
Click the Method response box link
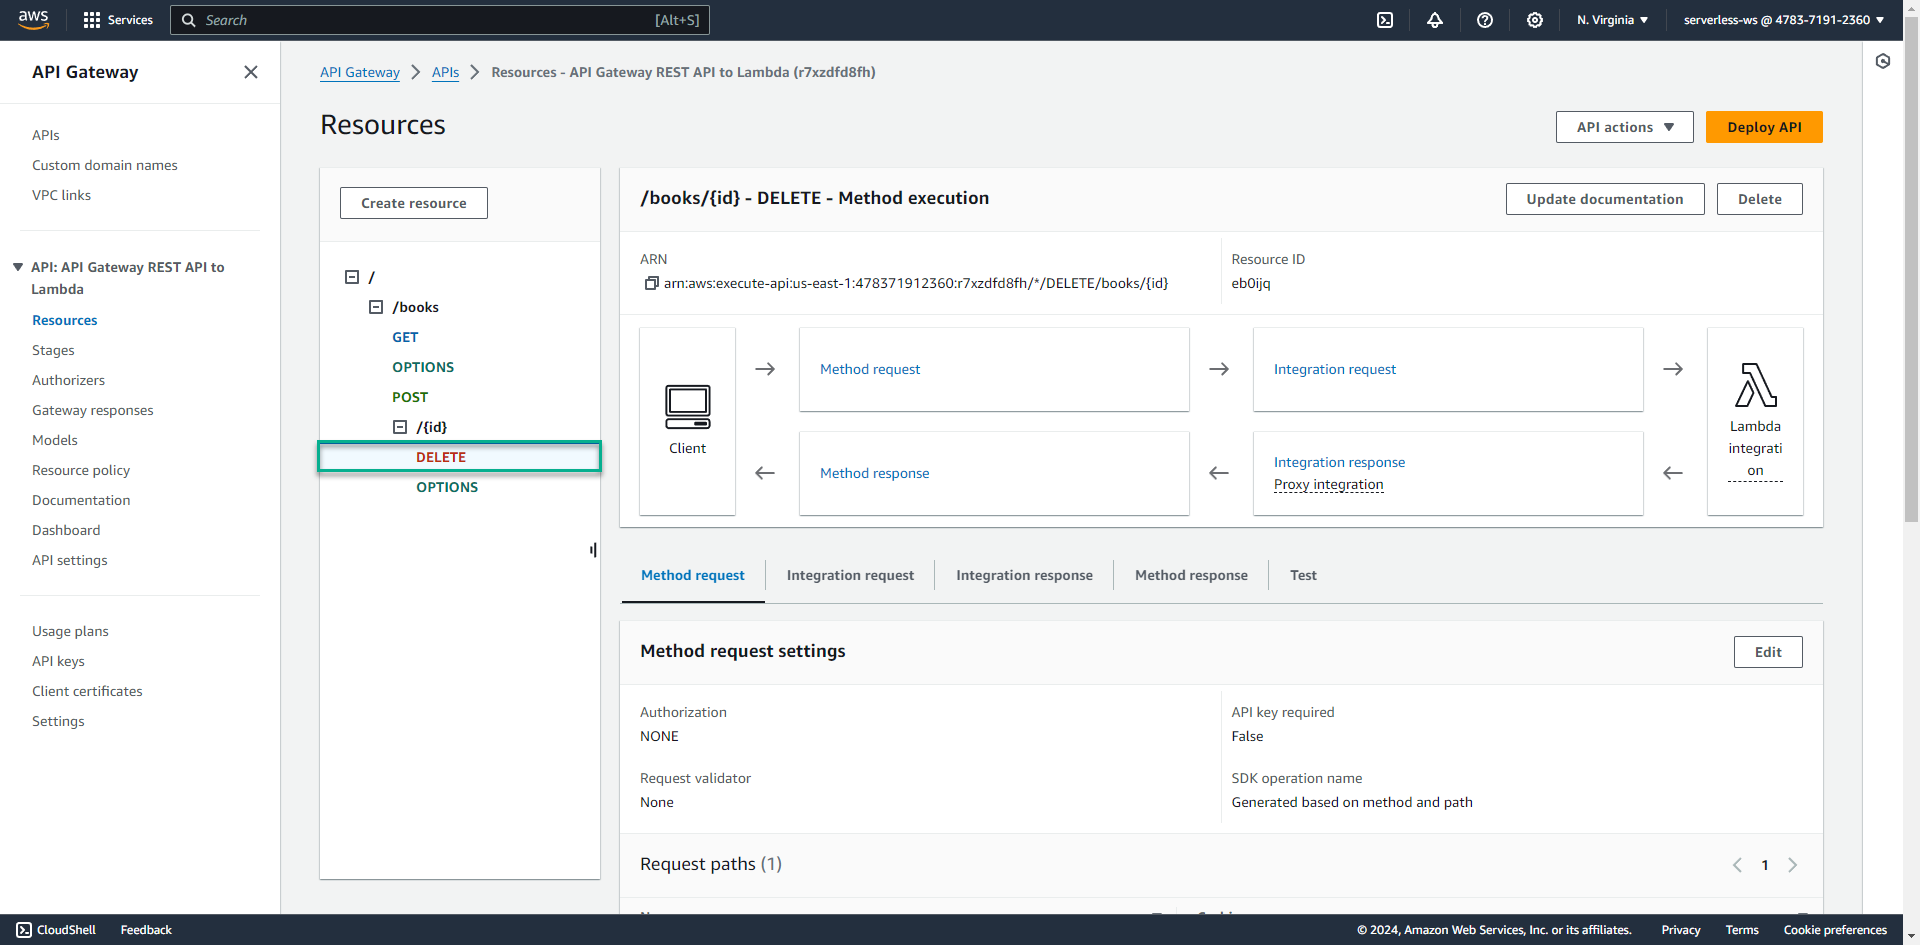click(x=875, y=473)
